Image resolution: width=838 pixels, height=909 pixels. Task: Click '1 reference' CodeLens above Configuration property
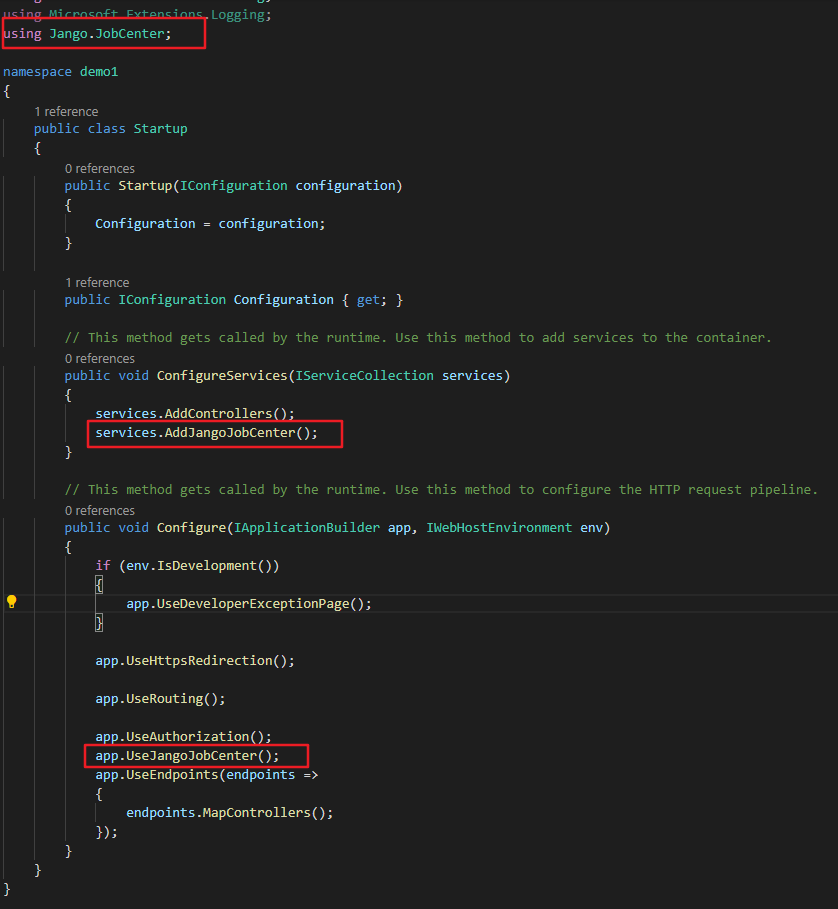tap(97, 282)
